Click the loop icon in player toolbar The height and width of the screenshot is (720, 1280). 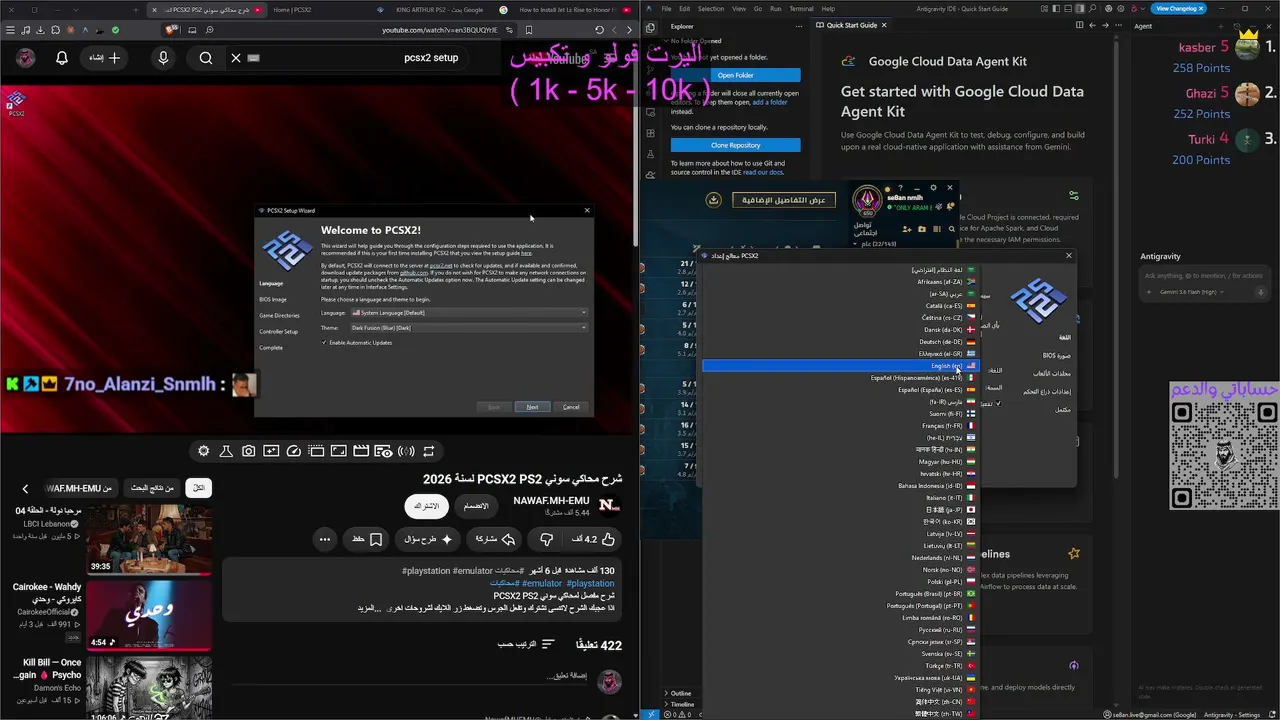(428, 451)
